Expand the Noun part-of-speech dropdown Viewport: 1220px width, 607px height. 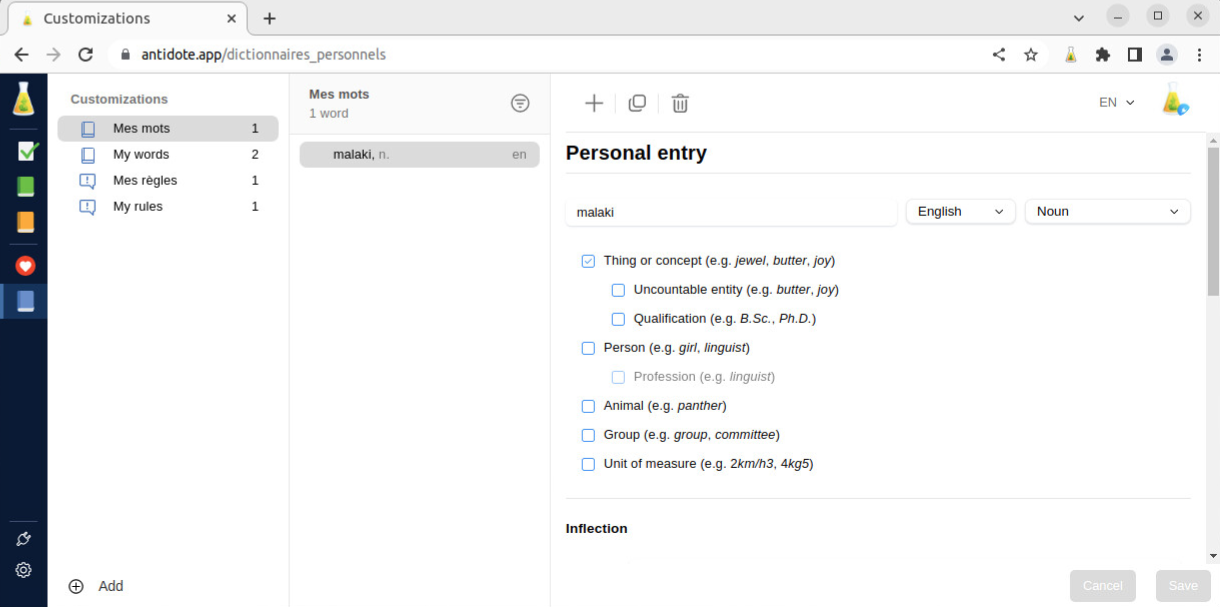tap(1107, 212)
